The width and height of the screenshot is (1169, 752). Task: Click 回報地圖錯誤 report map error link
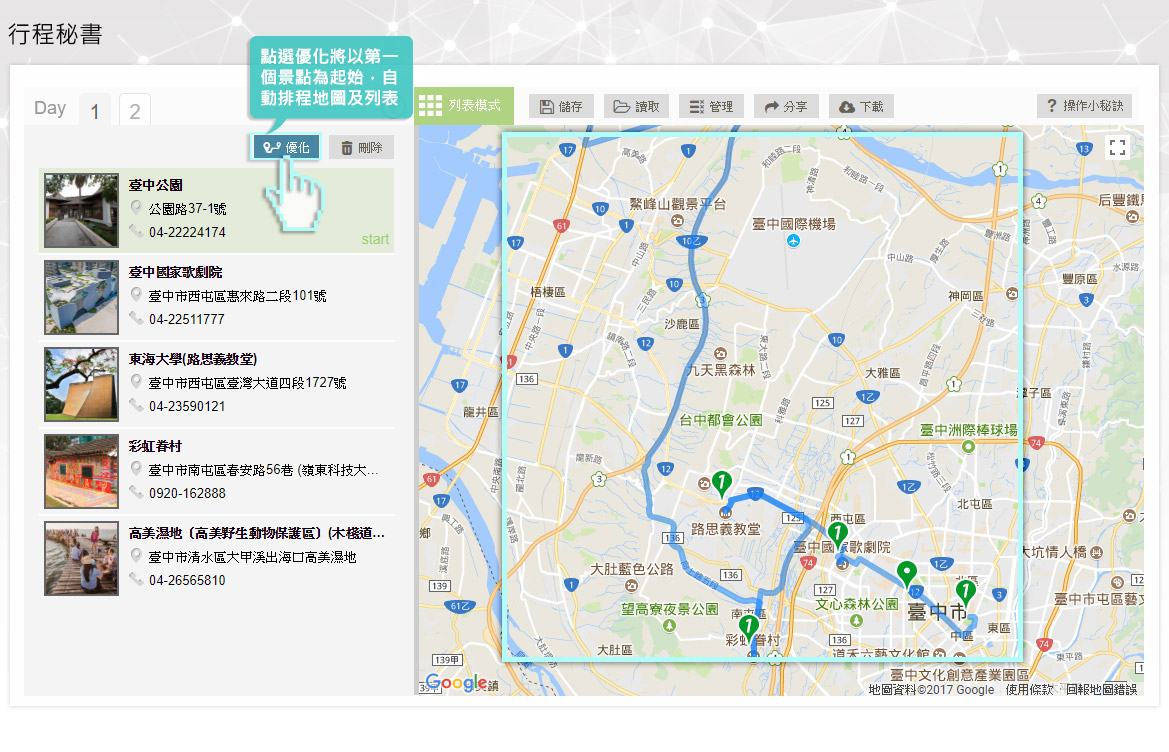point(1101,690)
